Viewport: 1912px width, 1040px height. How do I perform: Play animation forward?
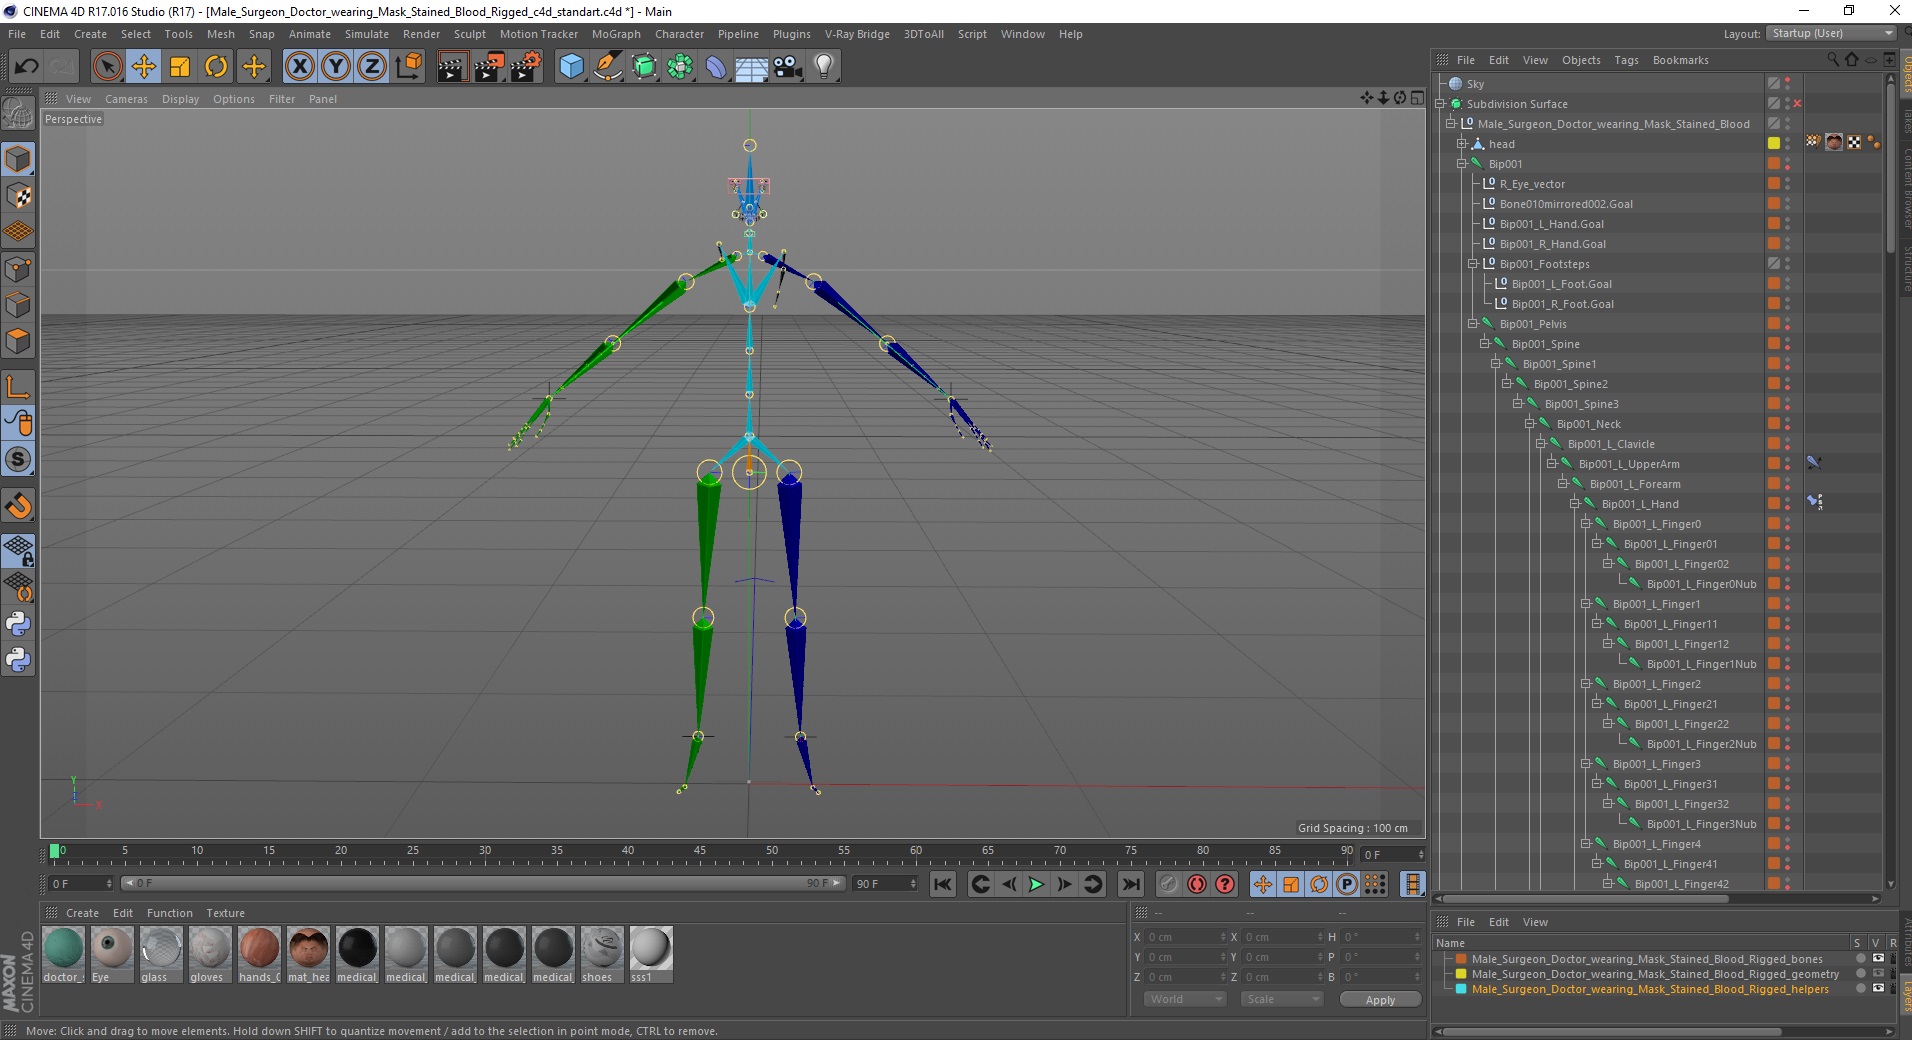[x=1036, y=884]
